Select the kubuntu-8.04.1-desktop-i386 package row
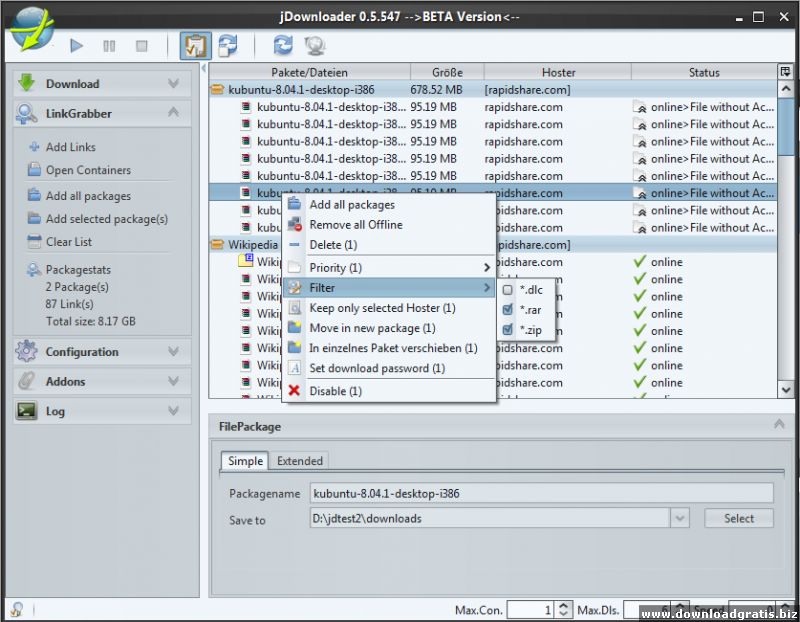Screen dimensions: 800x622 493,90
